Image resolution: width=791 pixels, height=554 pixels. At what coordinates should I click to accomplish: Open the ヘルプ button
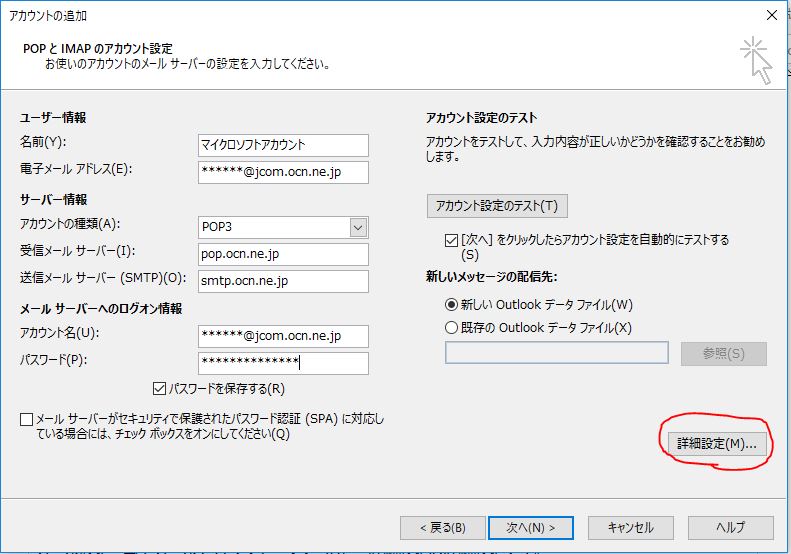pyautogui.click(x=730, y=528)
